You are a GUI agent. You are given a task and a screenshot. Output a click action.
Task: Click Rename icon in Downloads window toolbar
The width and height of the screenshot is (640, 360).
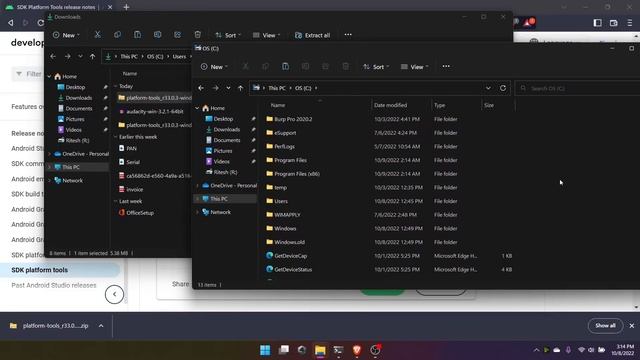(x=158, y=35)
